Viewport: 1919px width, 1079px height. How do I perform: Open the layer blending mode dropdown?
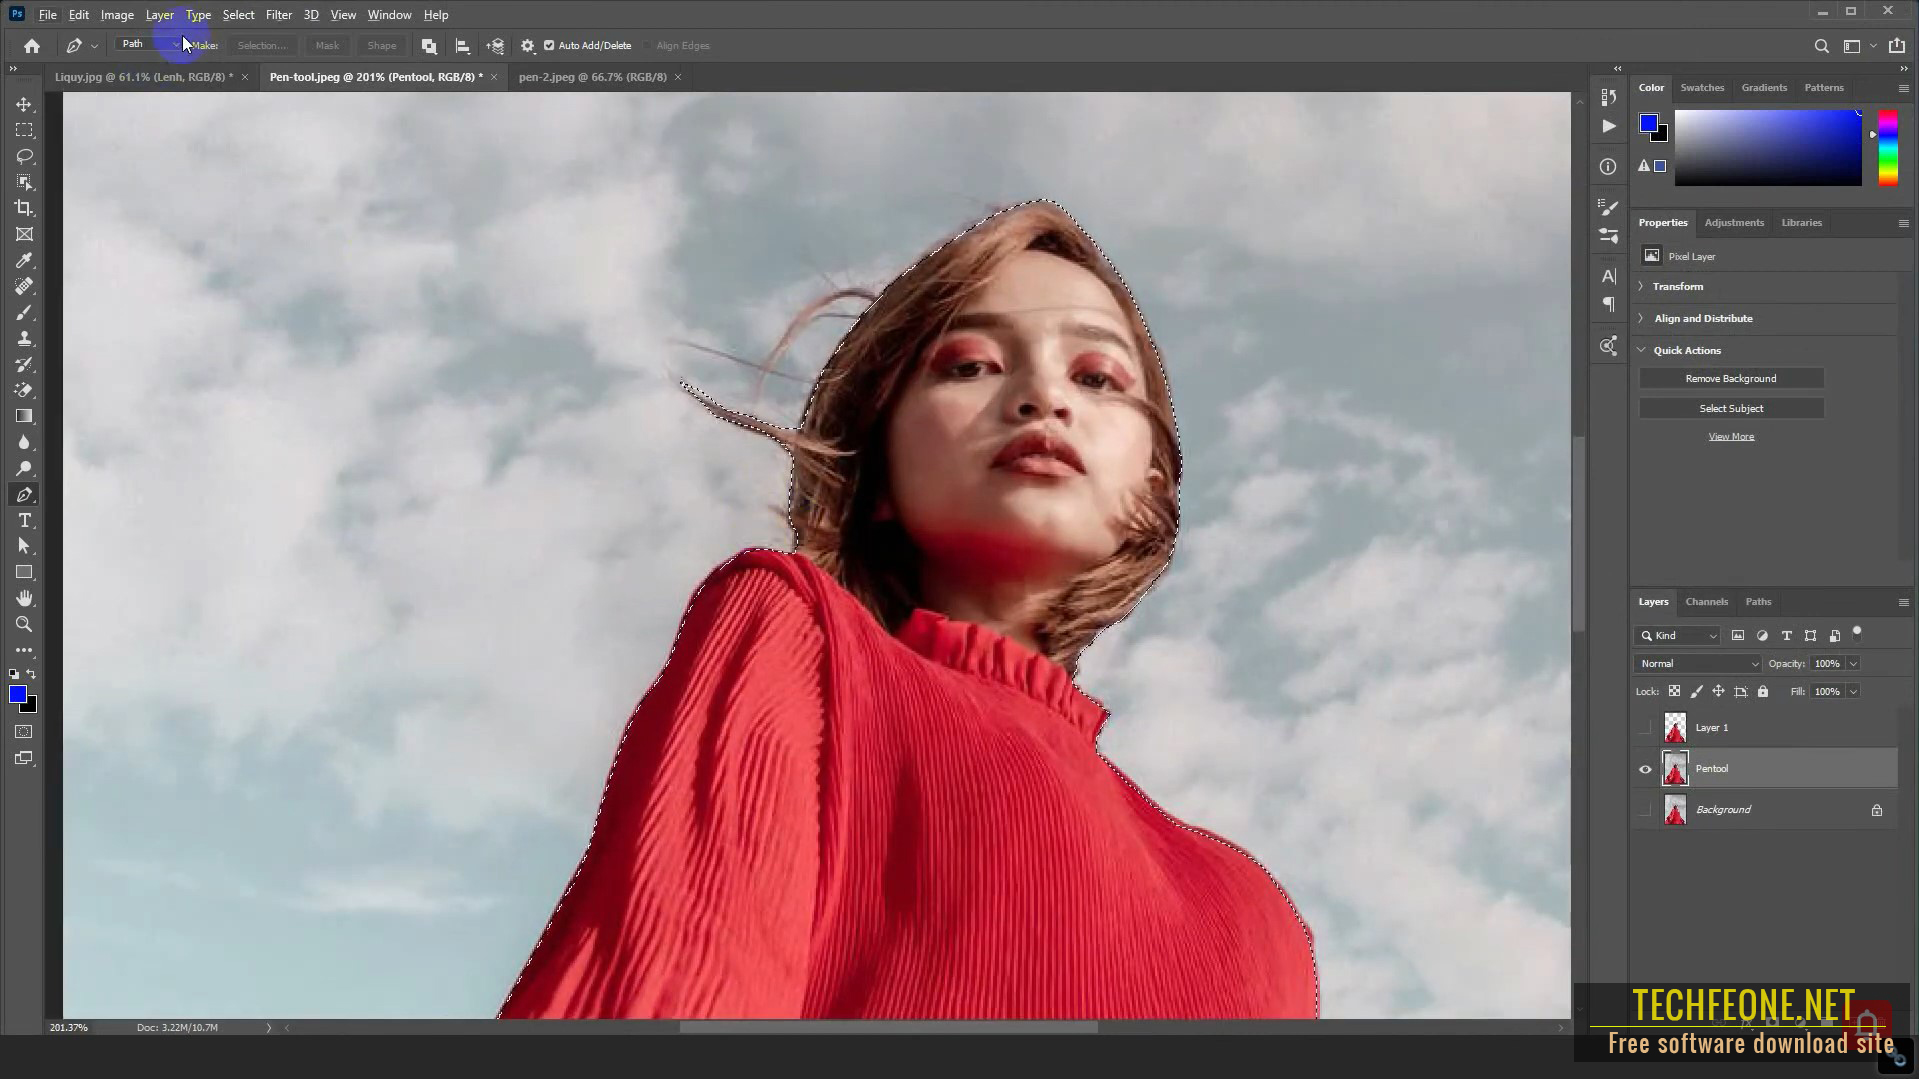[1697, 663]
